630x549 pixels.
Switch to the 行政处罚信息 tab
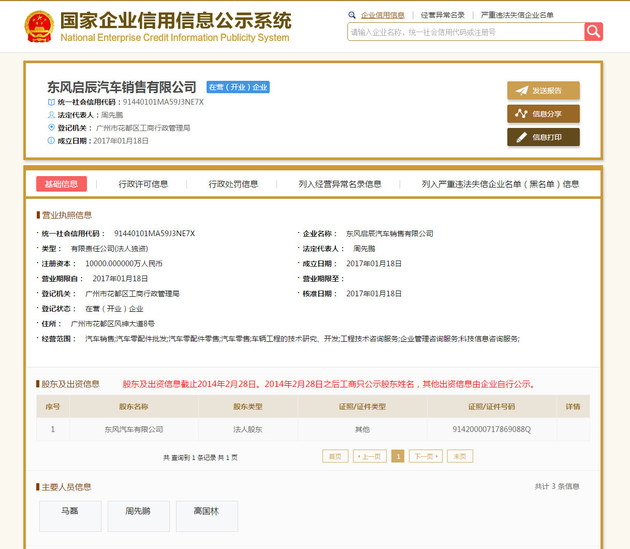coord(233,184)
